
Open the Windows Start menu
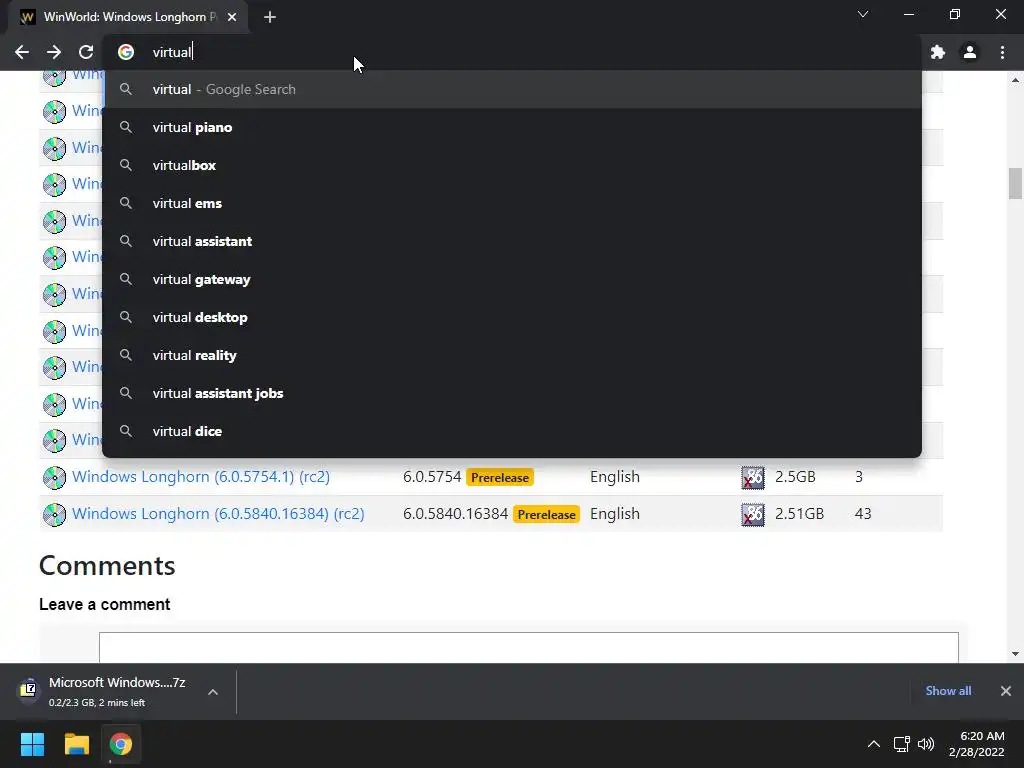[32, 744]
